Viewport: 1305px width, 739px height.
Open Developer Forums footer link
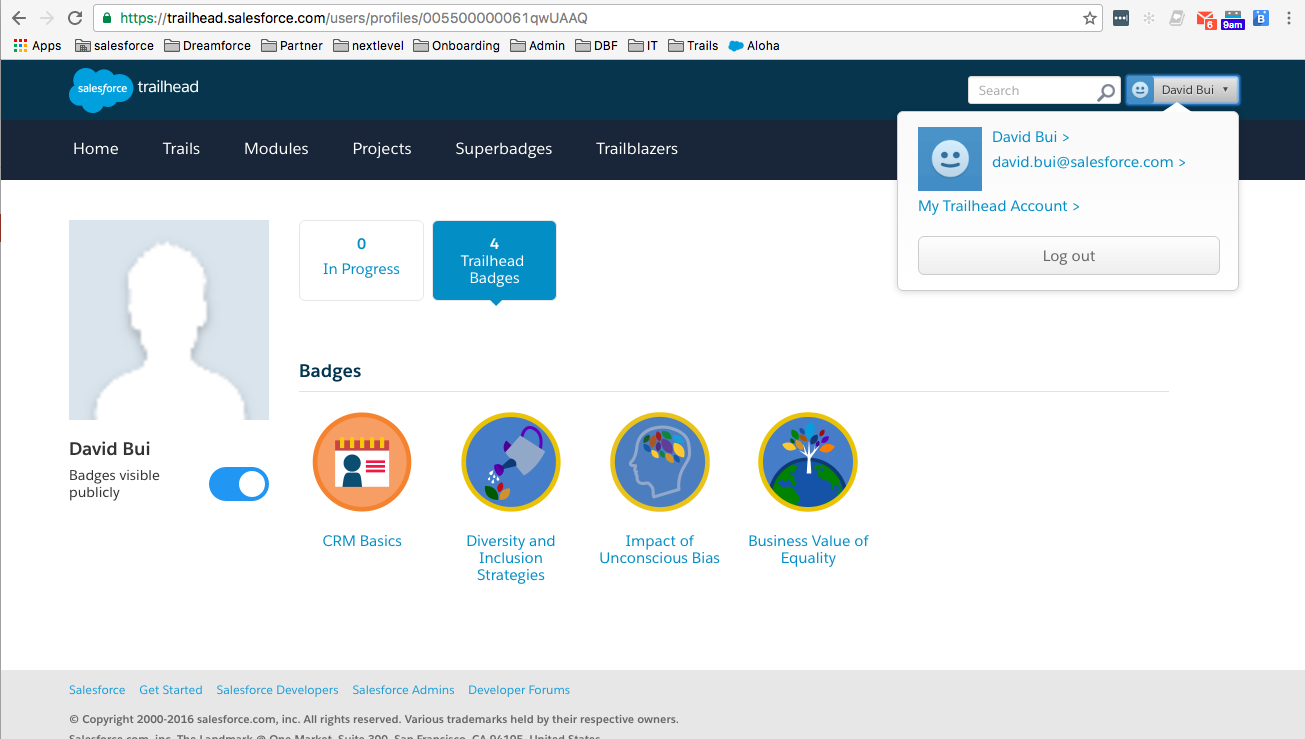tap(519, 690)
